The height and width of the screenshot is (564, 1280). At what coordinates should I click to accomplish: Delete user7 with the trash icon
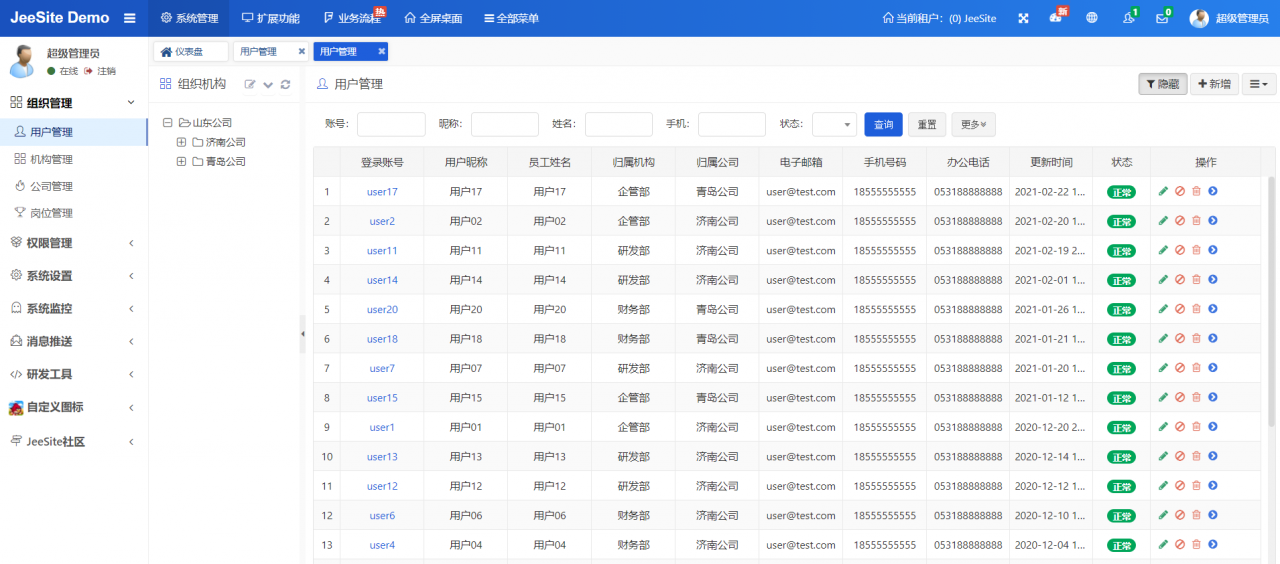1196,368
